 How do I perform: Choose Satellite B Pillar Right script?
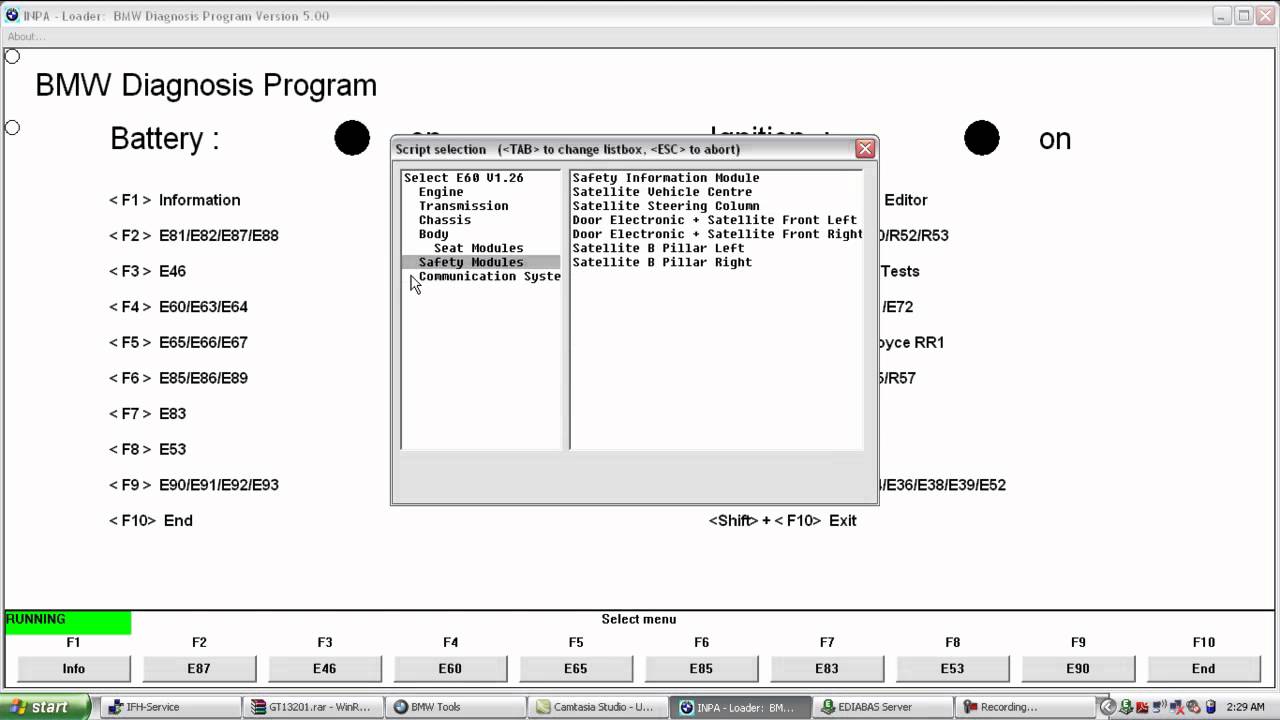pos(662,262)
